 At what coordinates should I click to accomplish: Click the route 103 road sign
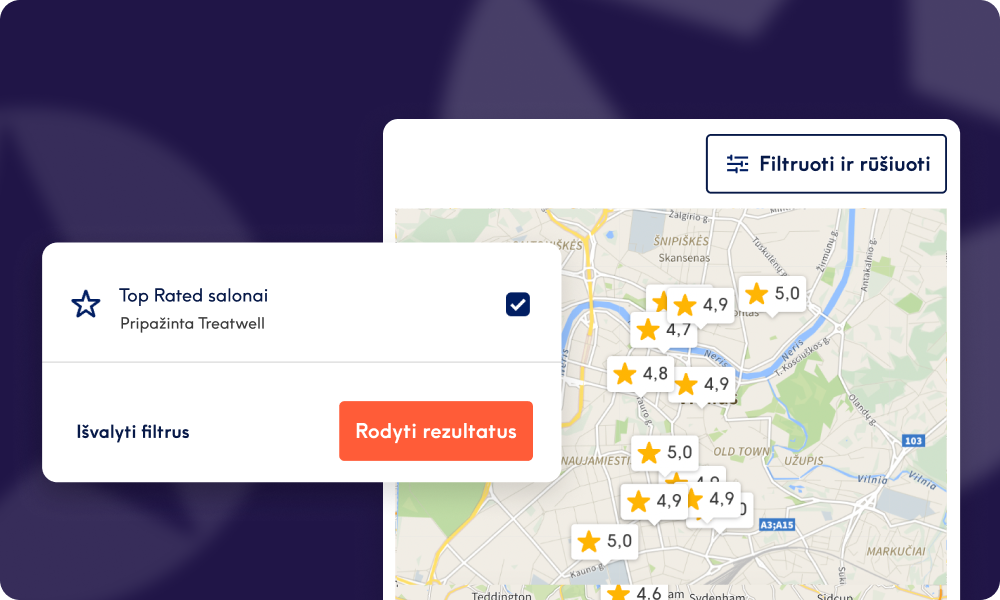(x=911, y=441)
